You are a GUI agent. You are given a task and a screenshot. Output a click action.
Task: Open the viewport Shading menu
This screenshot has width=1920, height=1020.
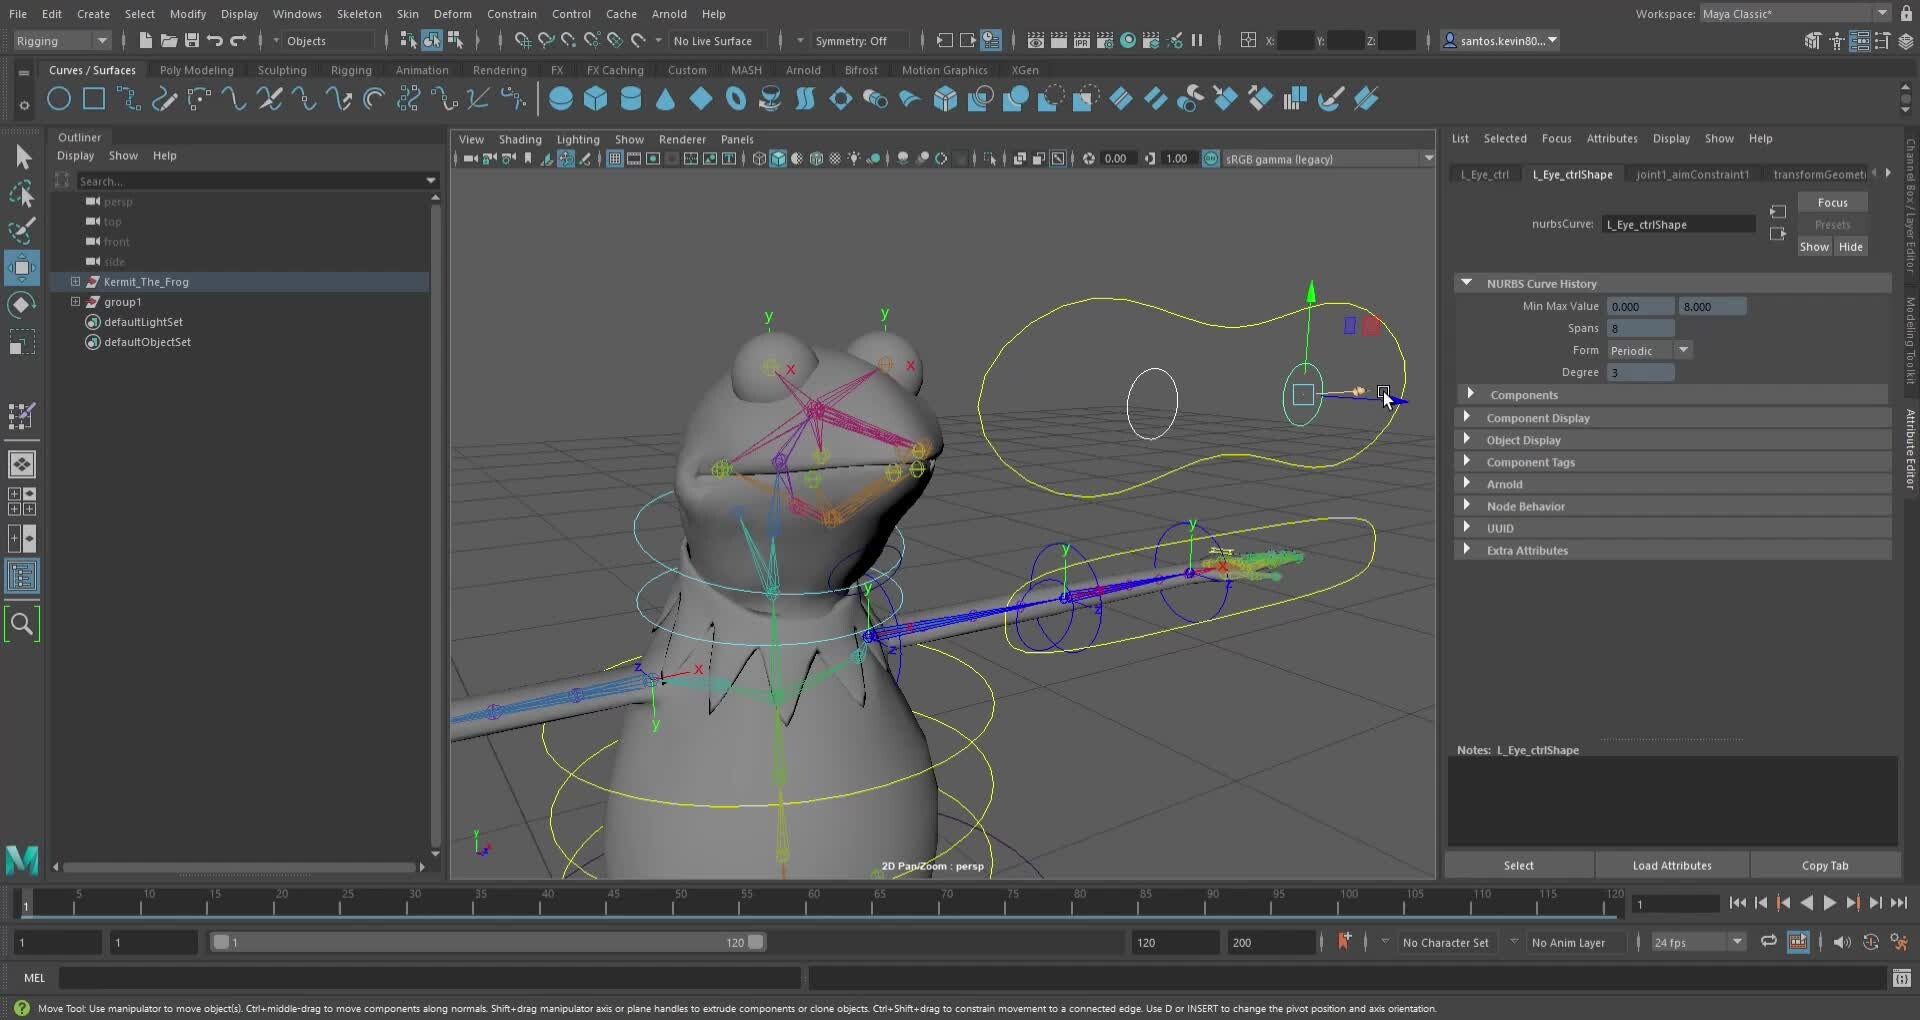(x=520, y=139)
